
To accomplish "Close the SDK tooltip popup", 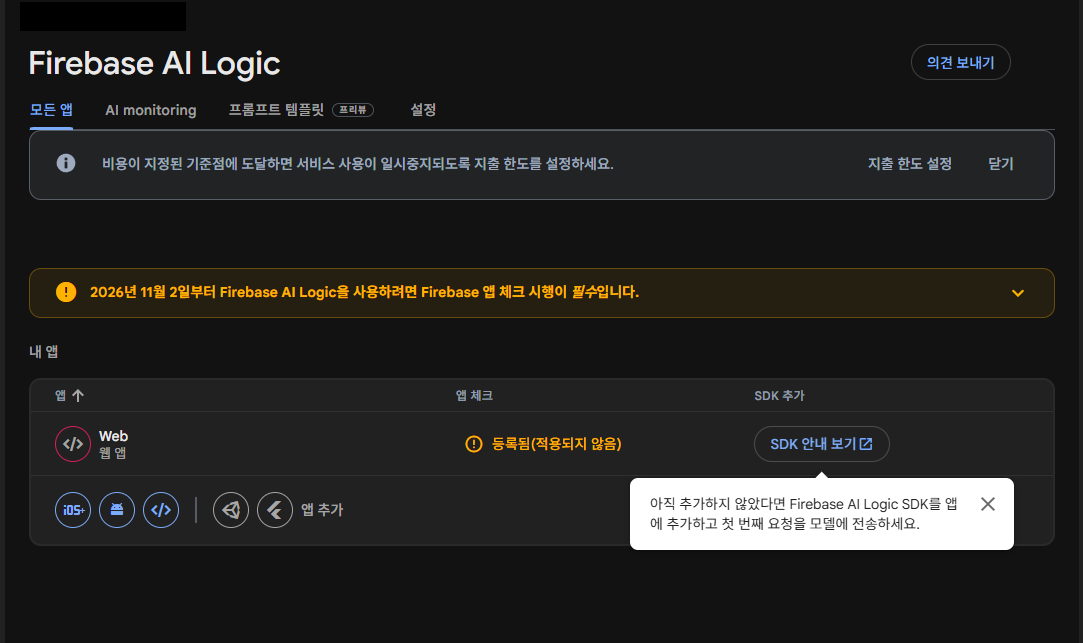I will tap(988, 504).
